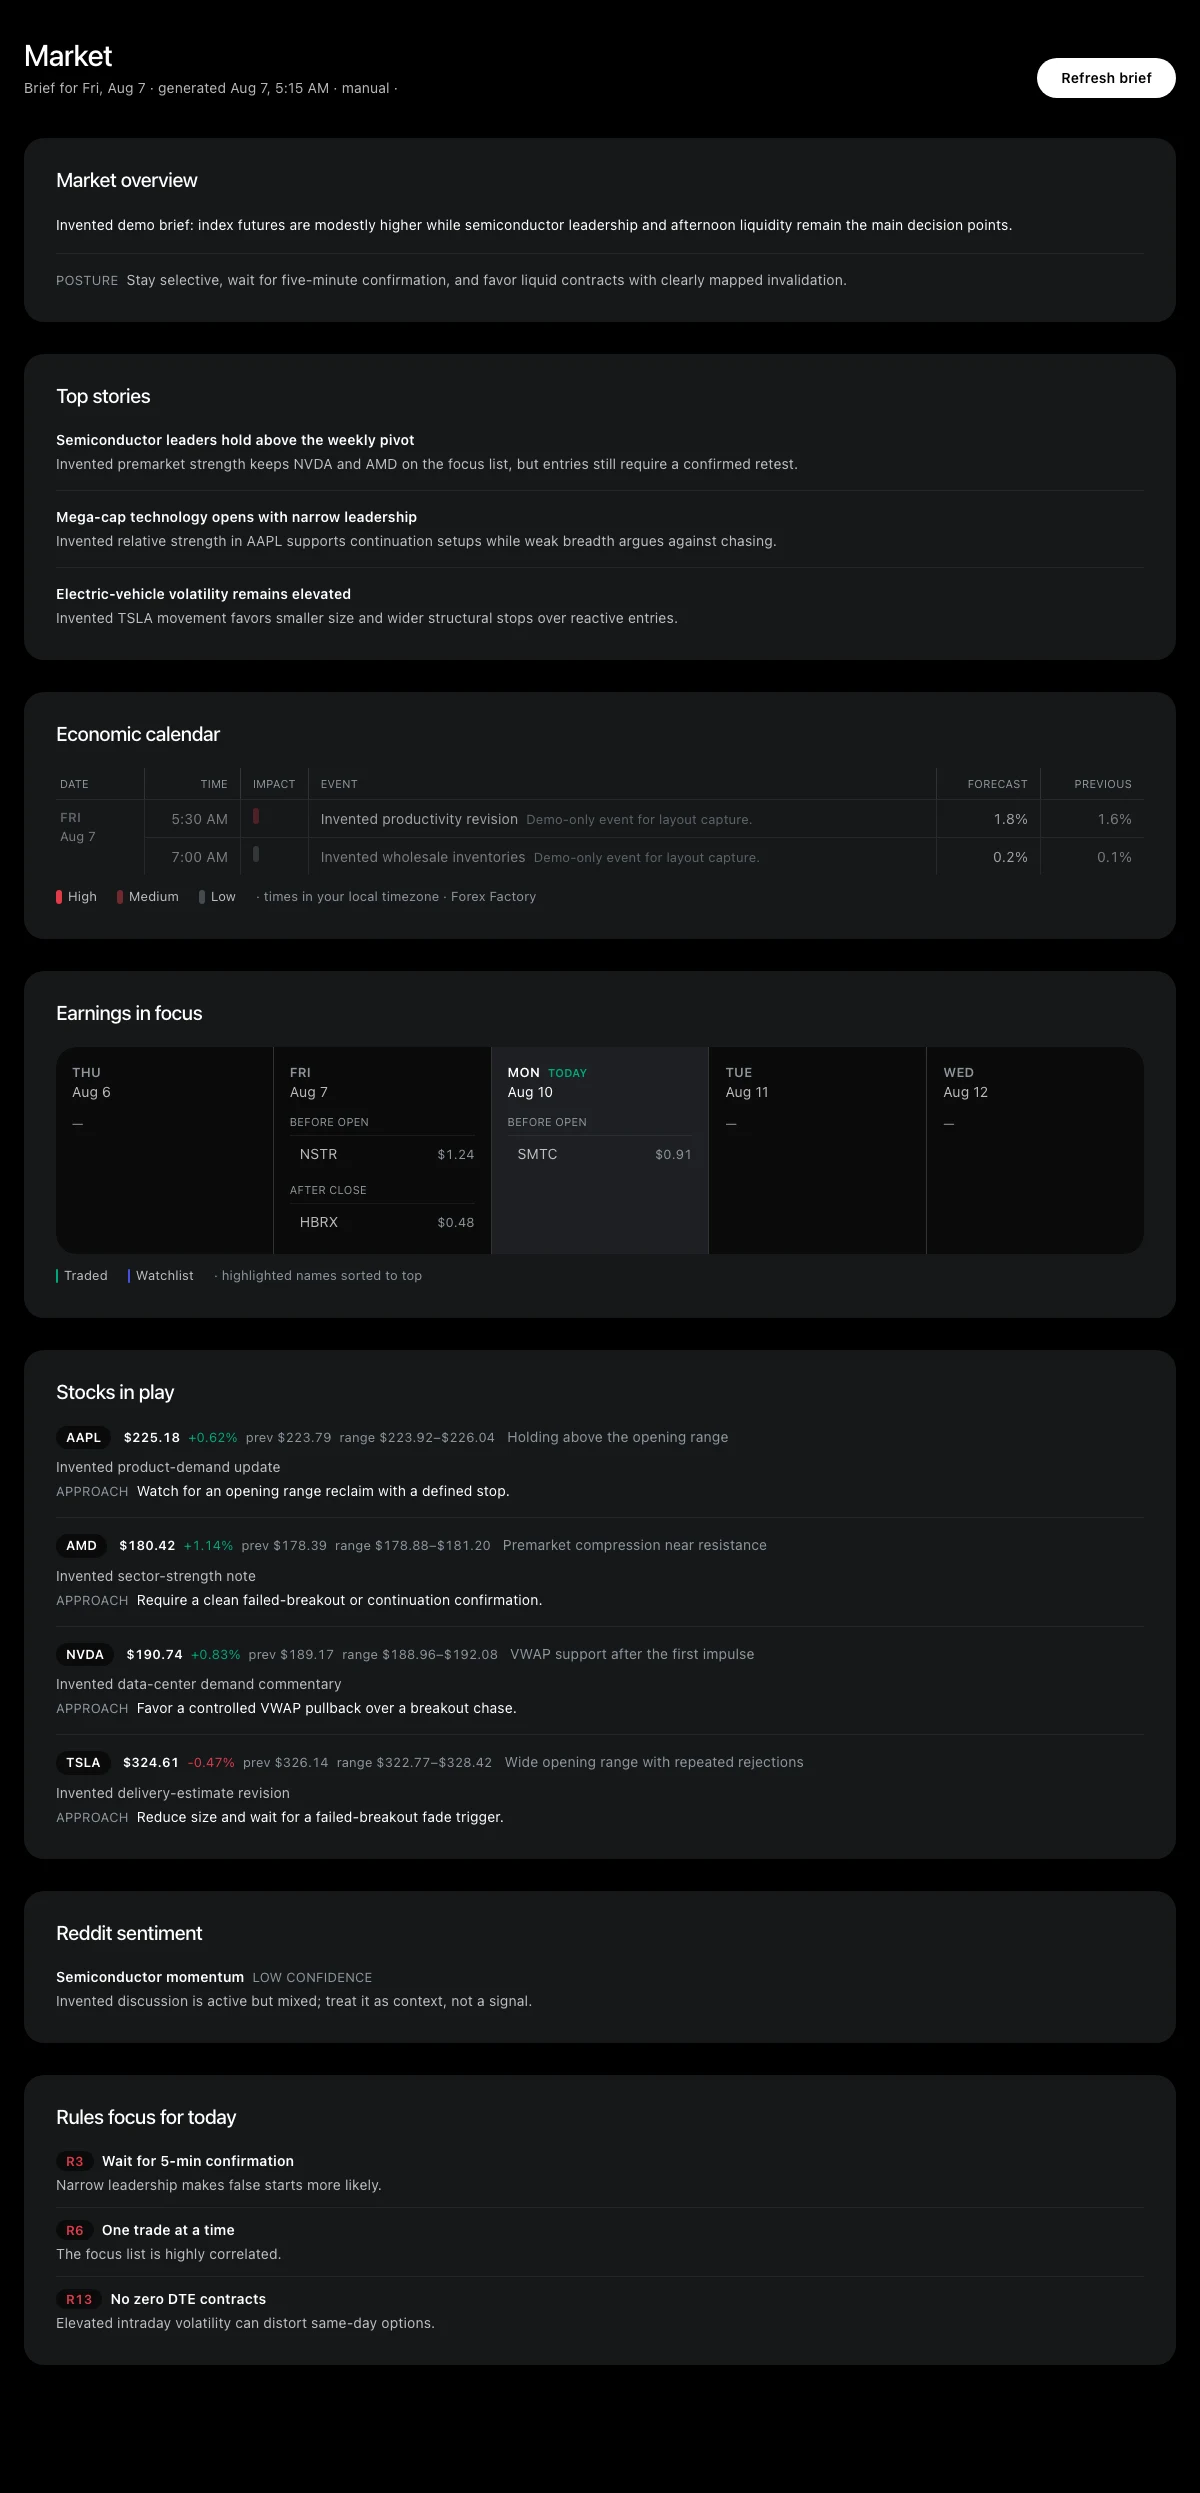This screenshot has width=1200, height=2493.
Task: Click the 0.1% previous value
Action: click(1114, 857)
